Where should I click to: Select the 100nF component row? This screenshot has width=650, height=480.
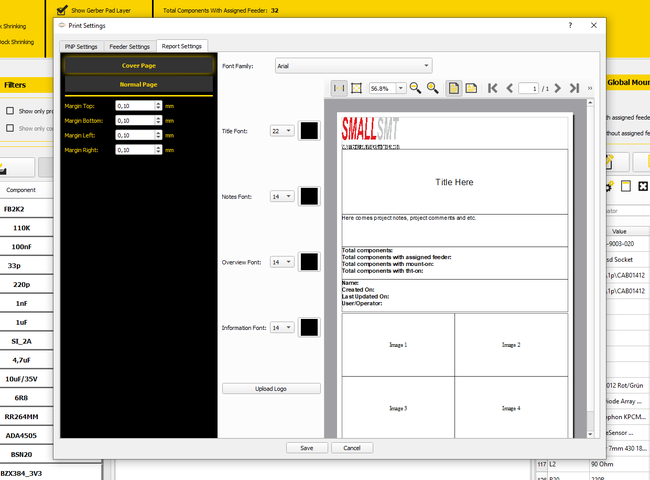tap(27, 247)
